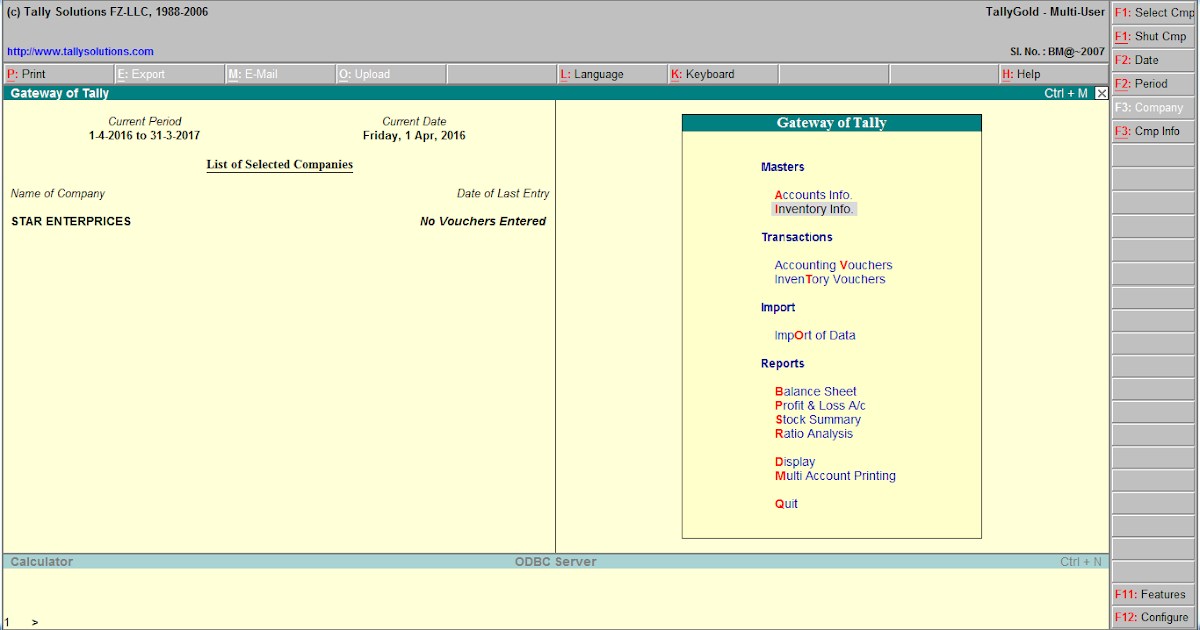Select STAR ENTERPRICES company row
This screenshot has height=630, width=1200.
pyautogui.click(x=278, y=221)
